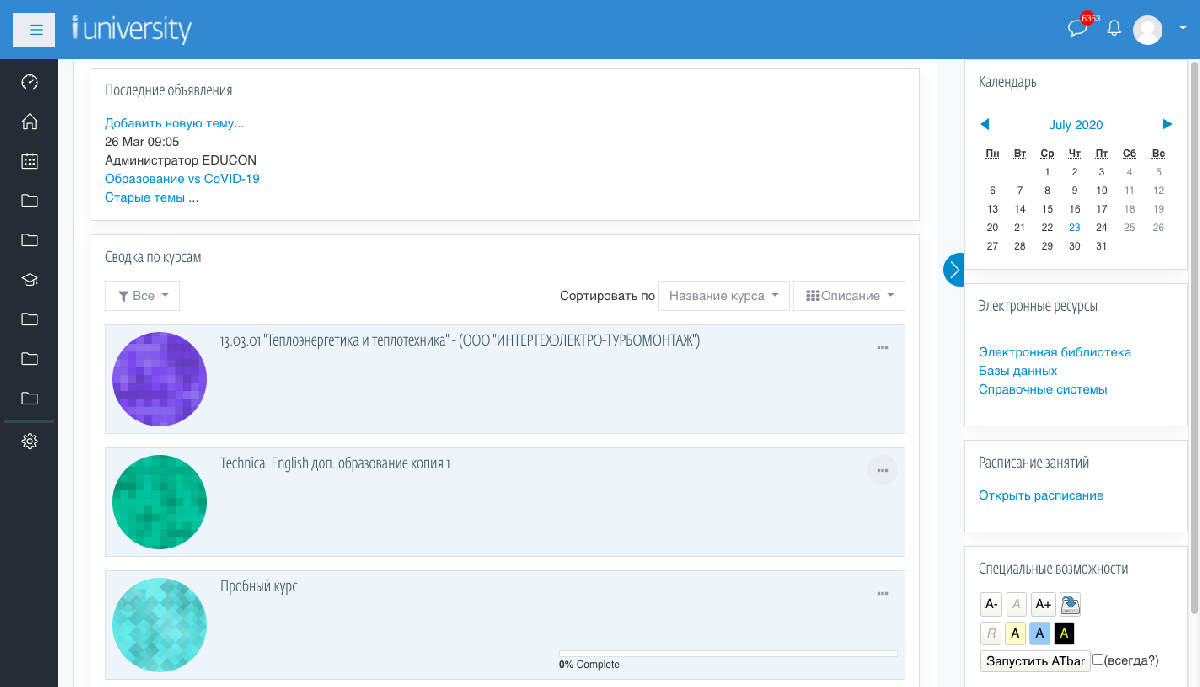Click the blue block drawer toggle arrow
Image resolution: width=1200 pixels, height=687 pixels.
pos(954,270)
